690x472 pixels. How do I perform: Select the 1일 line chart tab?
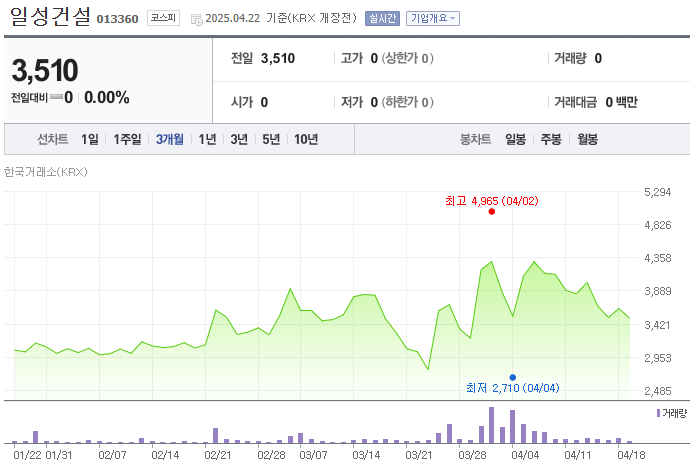tap(90, 139)
